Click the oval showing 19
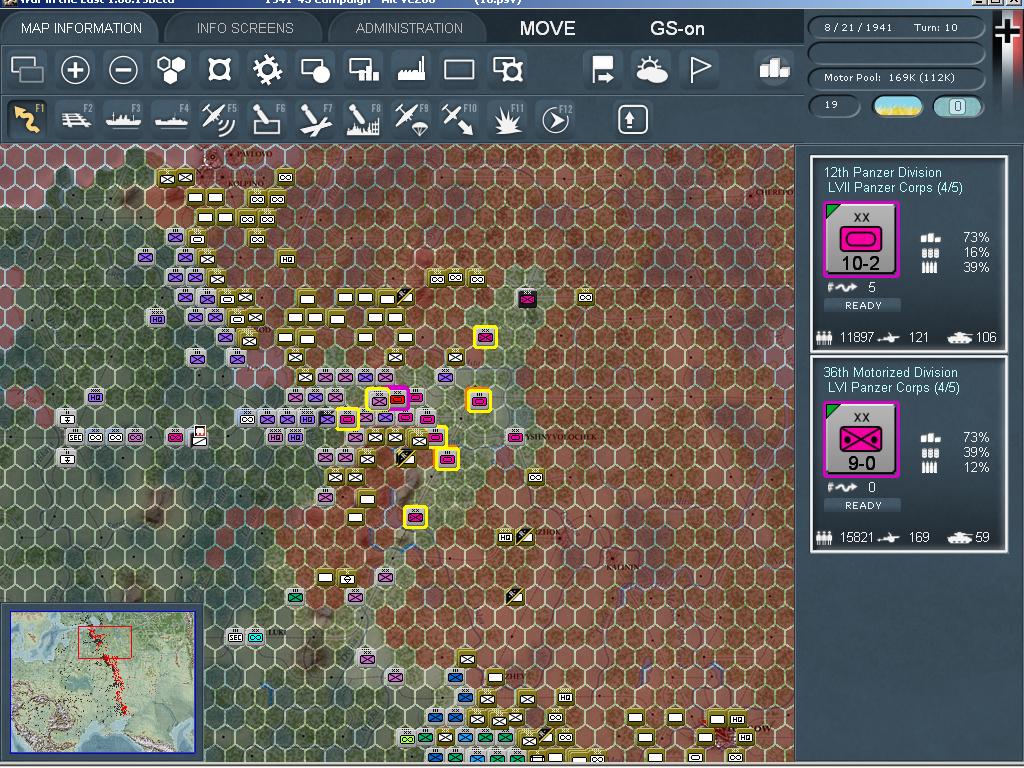1024x768 pixels. 835,105
